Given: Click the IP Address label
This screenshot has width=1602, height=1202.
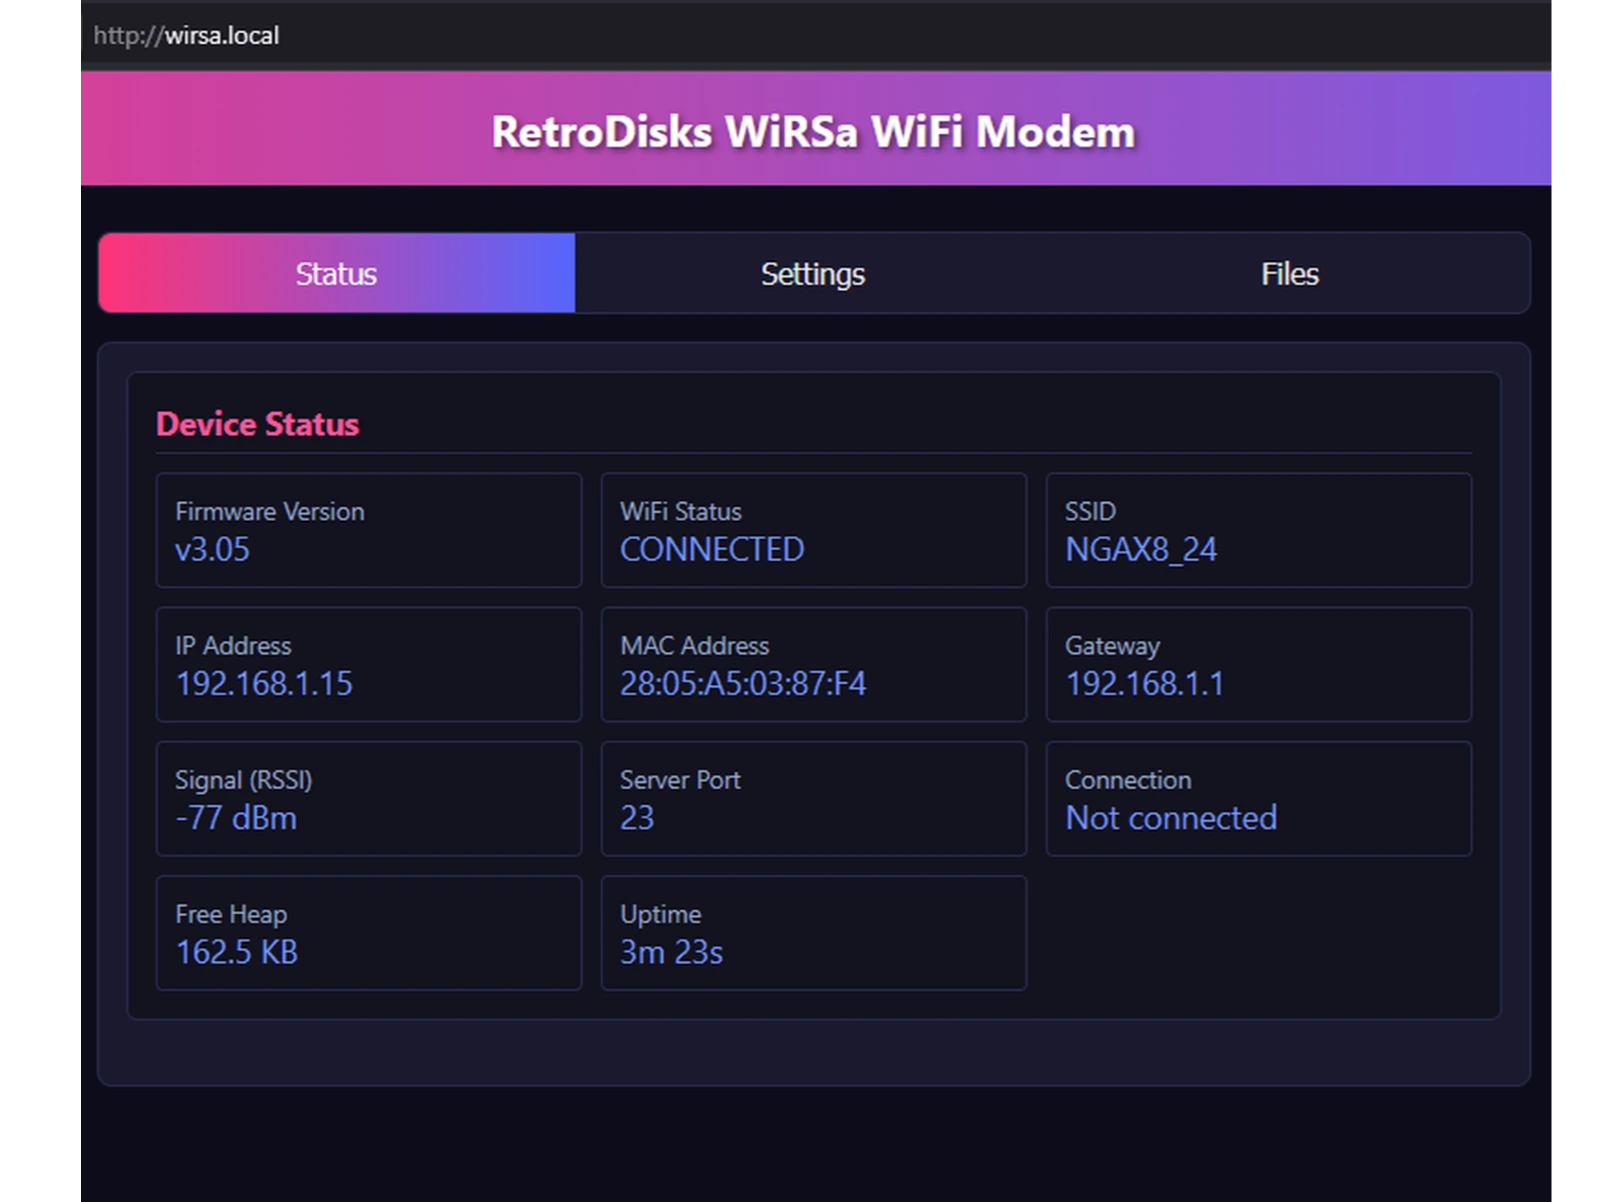Looking at the screenshot, I should (x=233, y=645).
